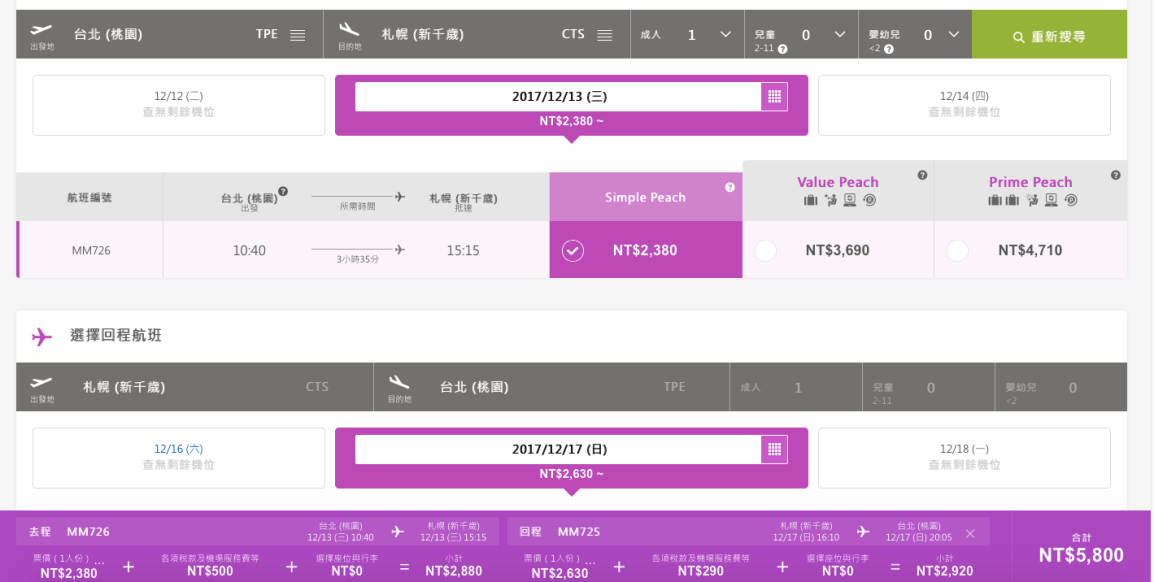Image resolution: width=1154 pixels, height=582 pixels.
Task: Click the 重新搜尋 search button
Action: (x=1049, y=36)
